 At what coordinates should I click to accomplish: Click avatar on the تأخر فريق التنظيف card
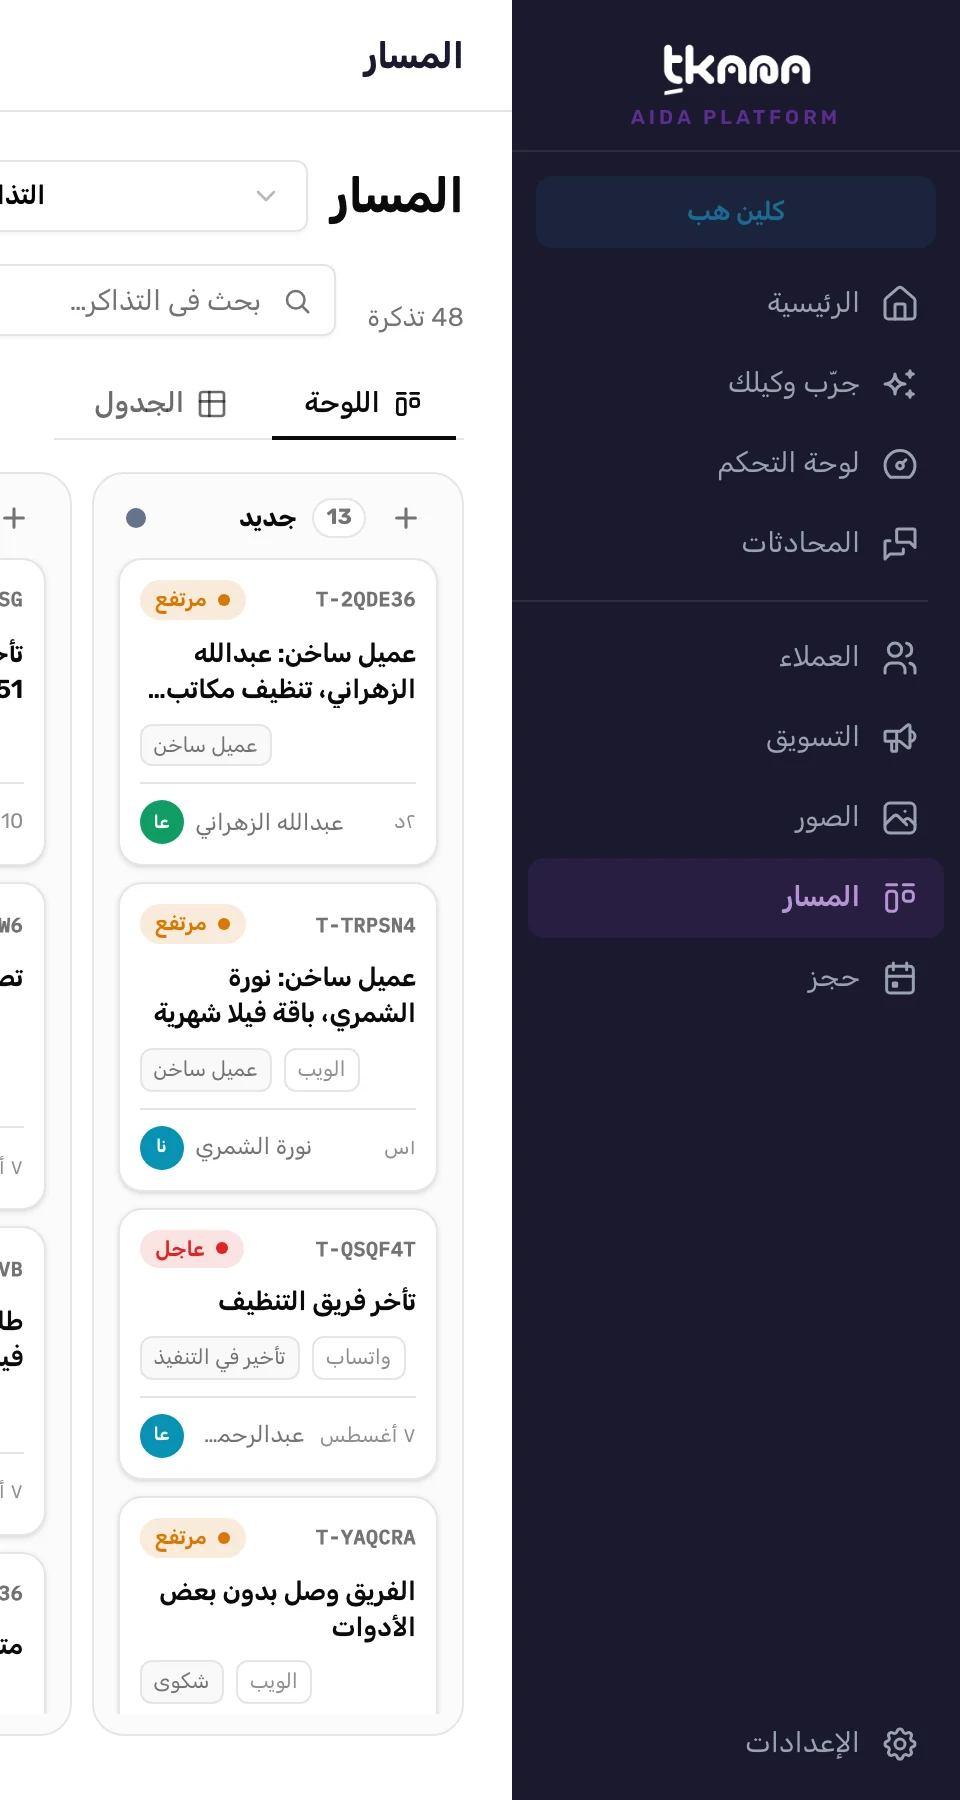[x=162, y=1435]
